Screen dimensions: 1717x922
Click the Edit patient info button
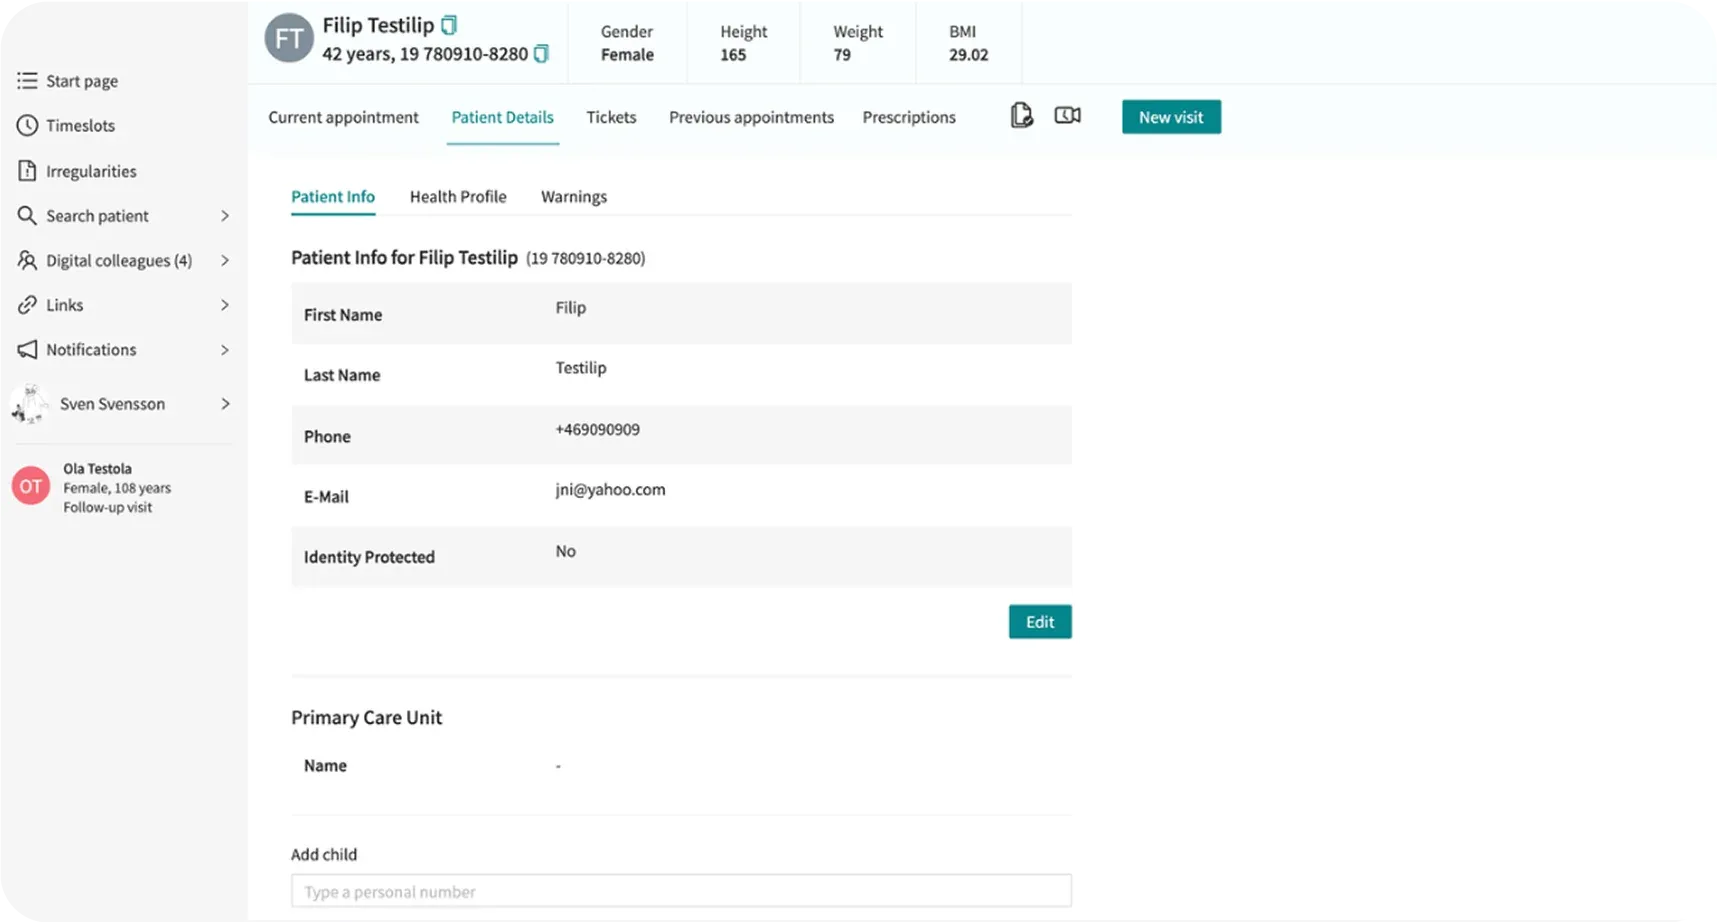coord(1040,622)
